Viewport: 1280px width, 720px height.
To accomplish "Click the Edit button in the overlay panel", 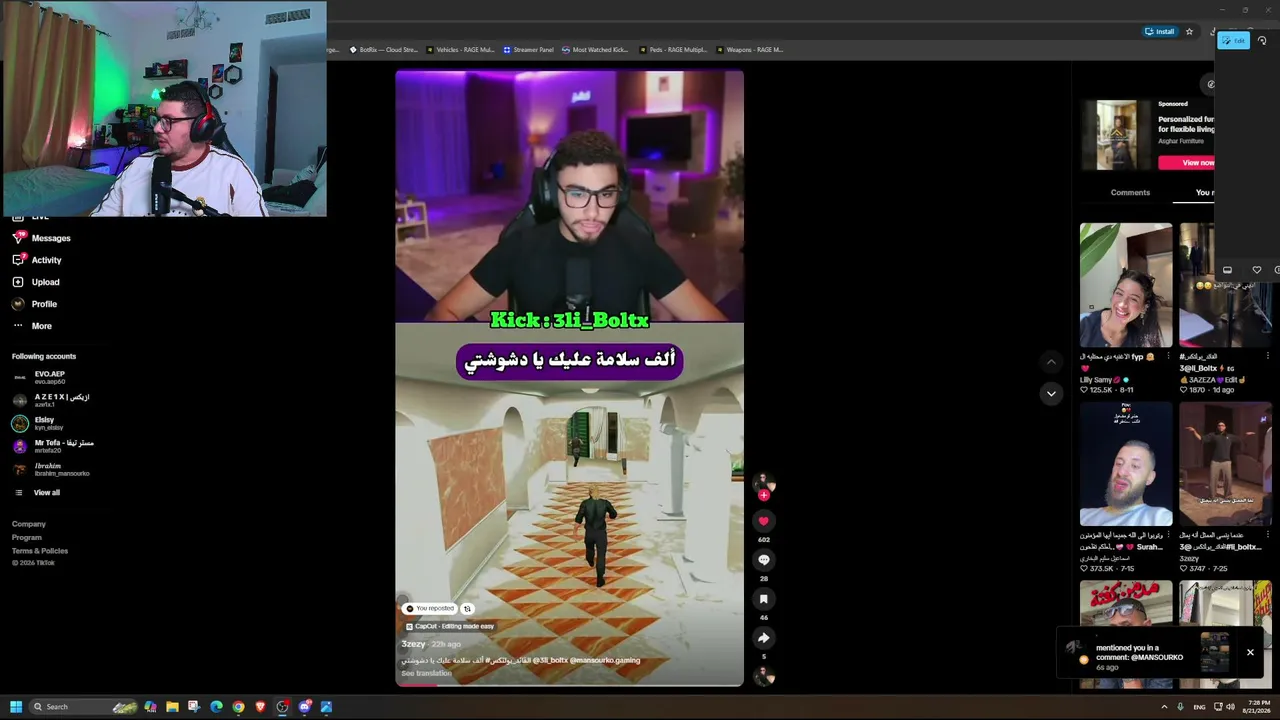I will (1233, 40).
